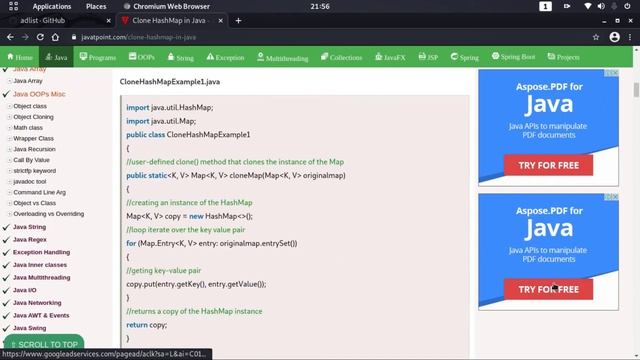The height and width of the screenshot is (360, 640).
Task: Click the SCROLL TO TOP button
Action: [44, 344]
